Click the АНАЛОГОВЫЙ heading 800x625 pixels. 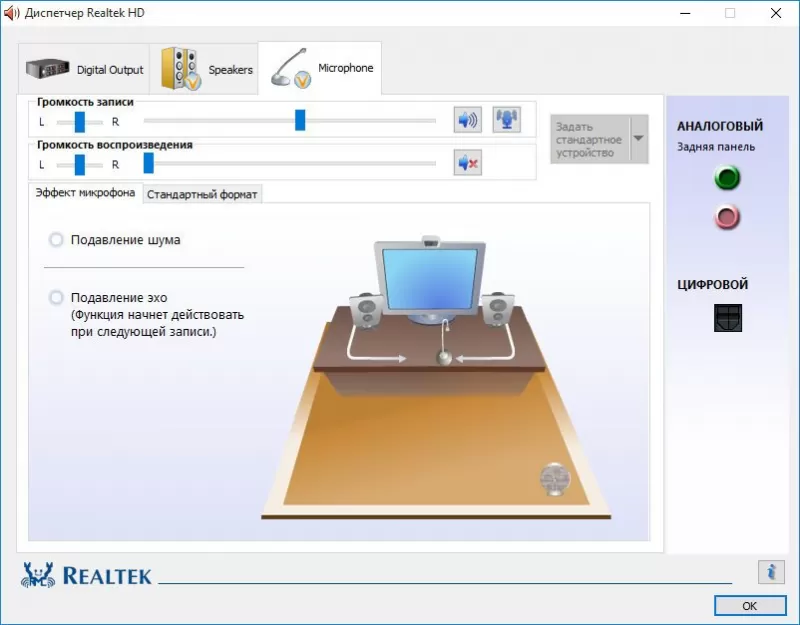pos(720,126)
